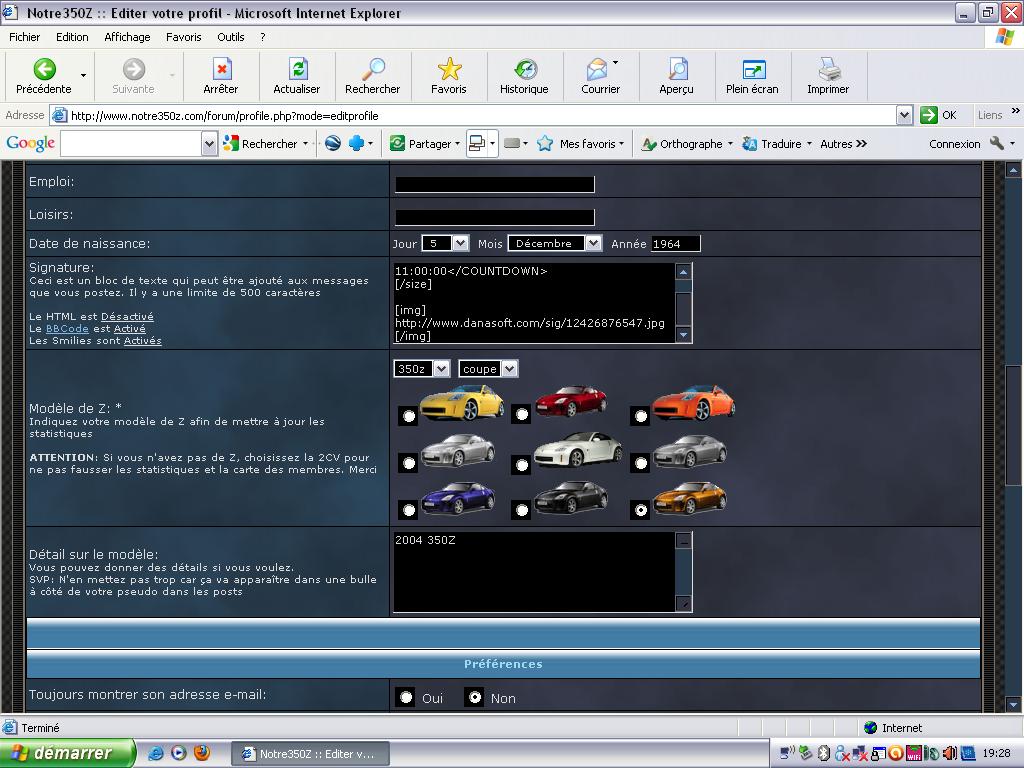Viewport: 1024px width, 768px height.
Task: Click the BBCode link
Action: 67,328
